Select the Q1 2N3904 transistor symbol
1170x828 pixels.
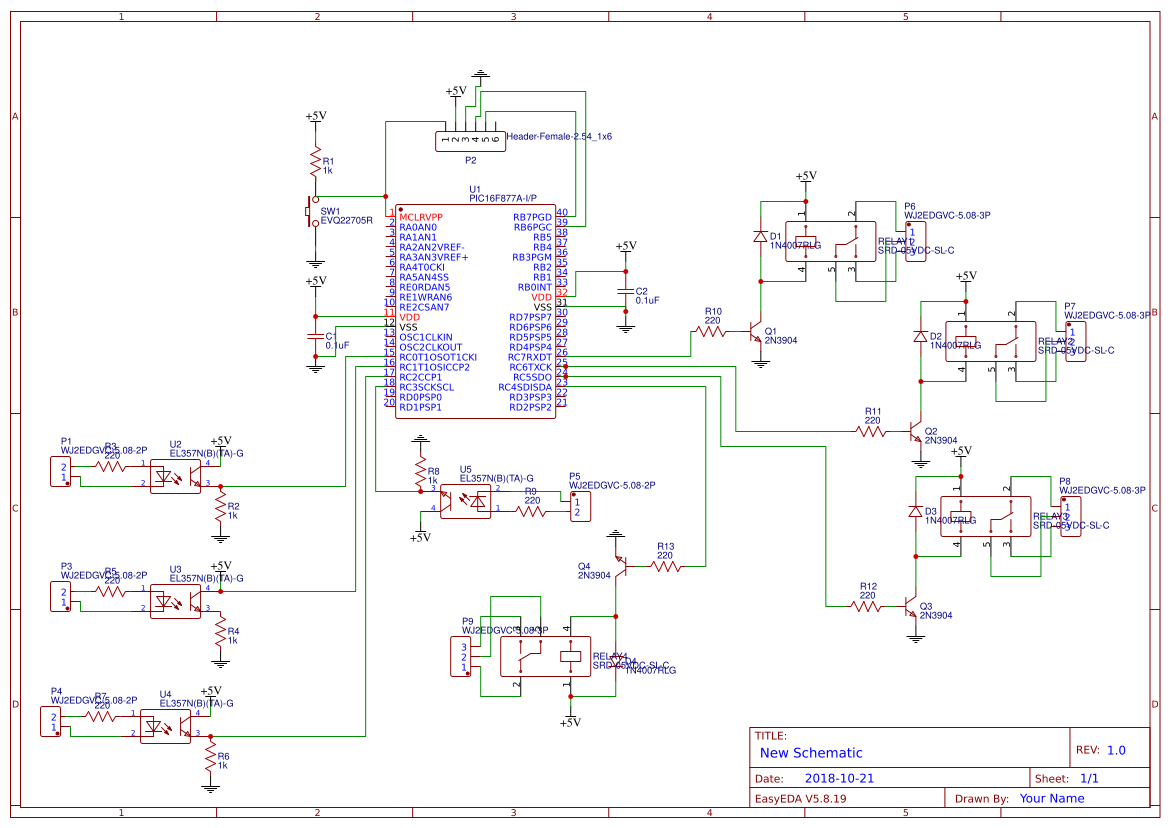(752, 330)
